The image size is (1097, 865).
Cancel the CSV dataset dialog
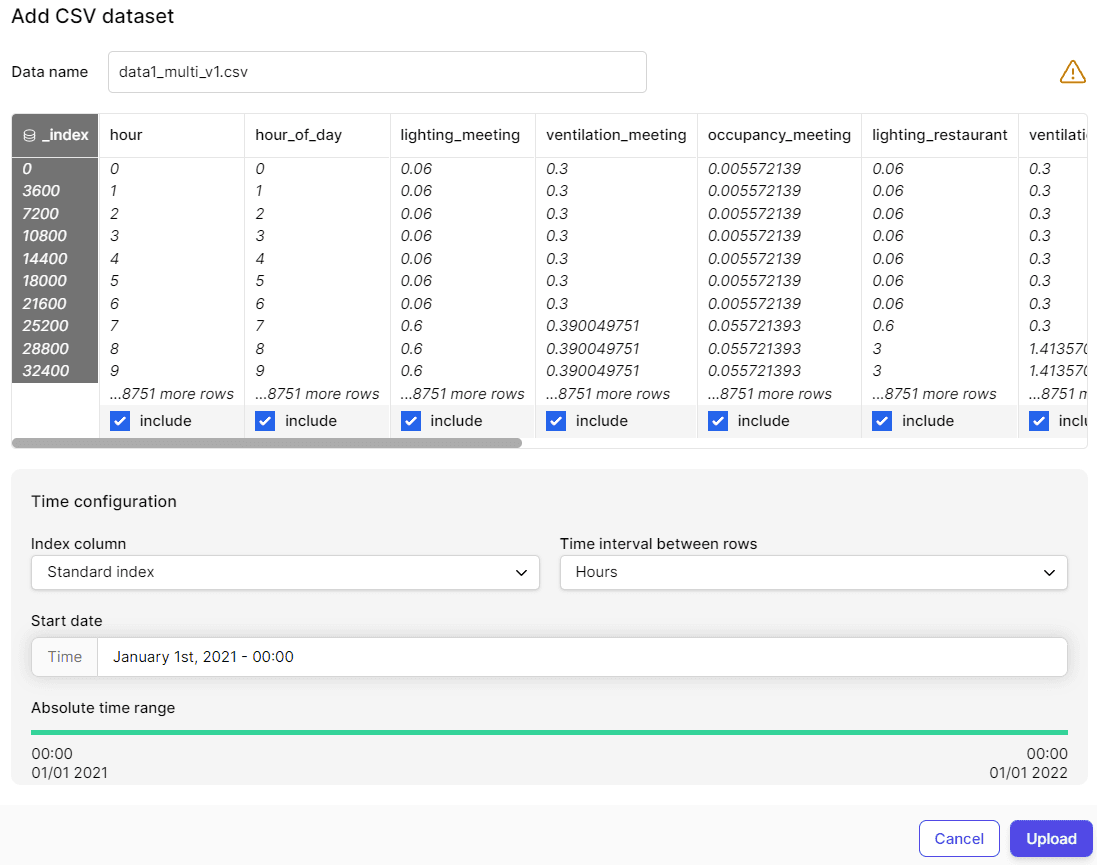tap(959, 839)
